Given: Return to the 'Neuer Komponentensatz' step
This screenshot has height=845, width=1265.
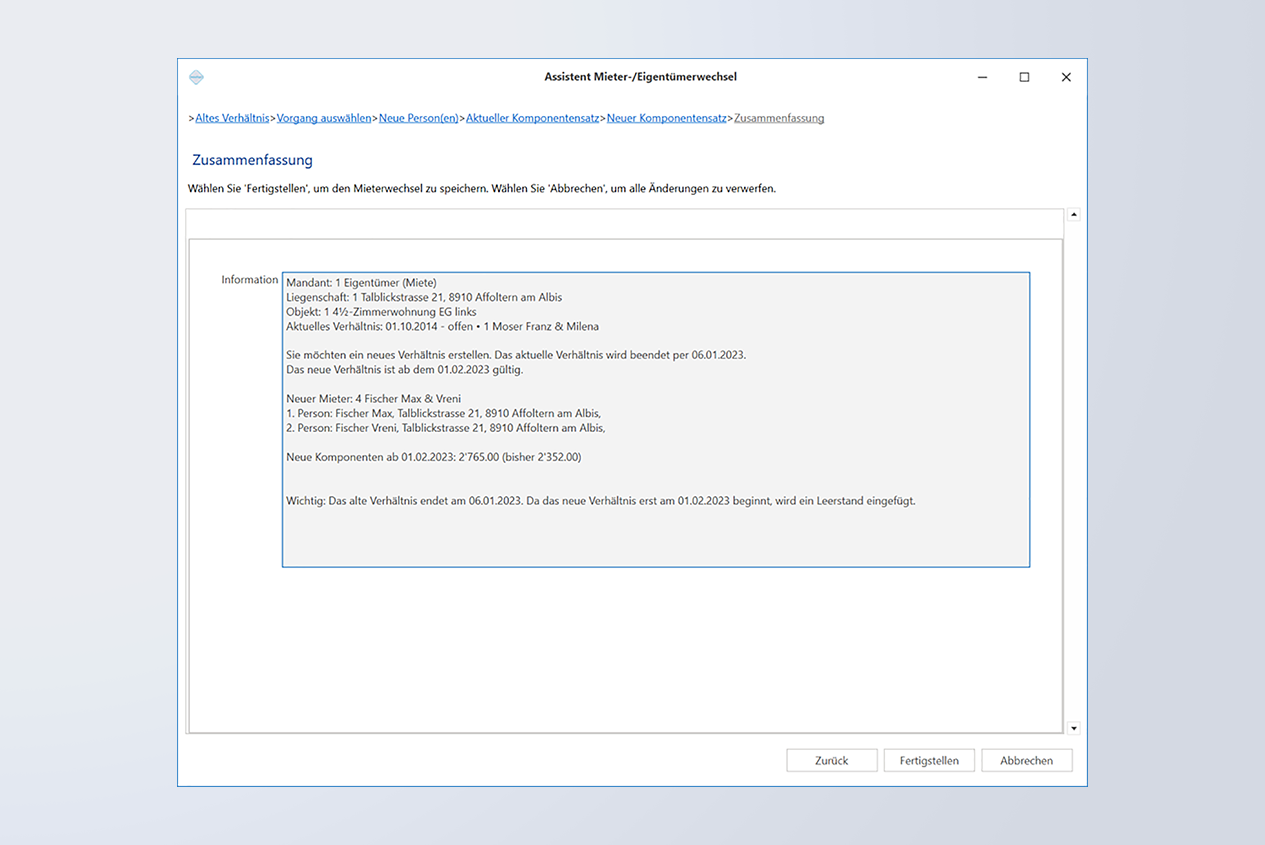Looking at the screenshot, I should (666, 118).
